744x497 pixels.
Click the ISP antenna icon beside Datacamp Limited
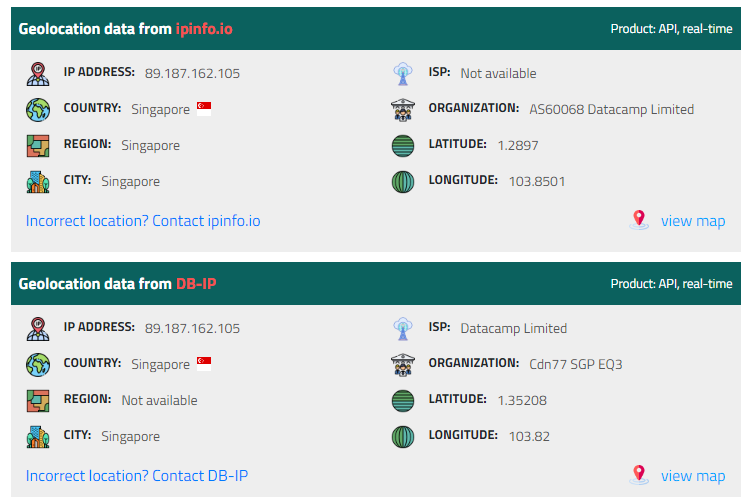pyautogui.click(x=402, y=328)
